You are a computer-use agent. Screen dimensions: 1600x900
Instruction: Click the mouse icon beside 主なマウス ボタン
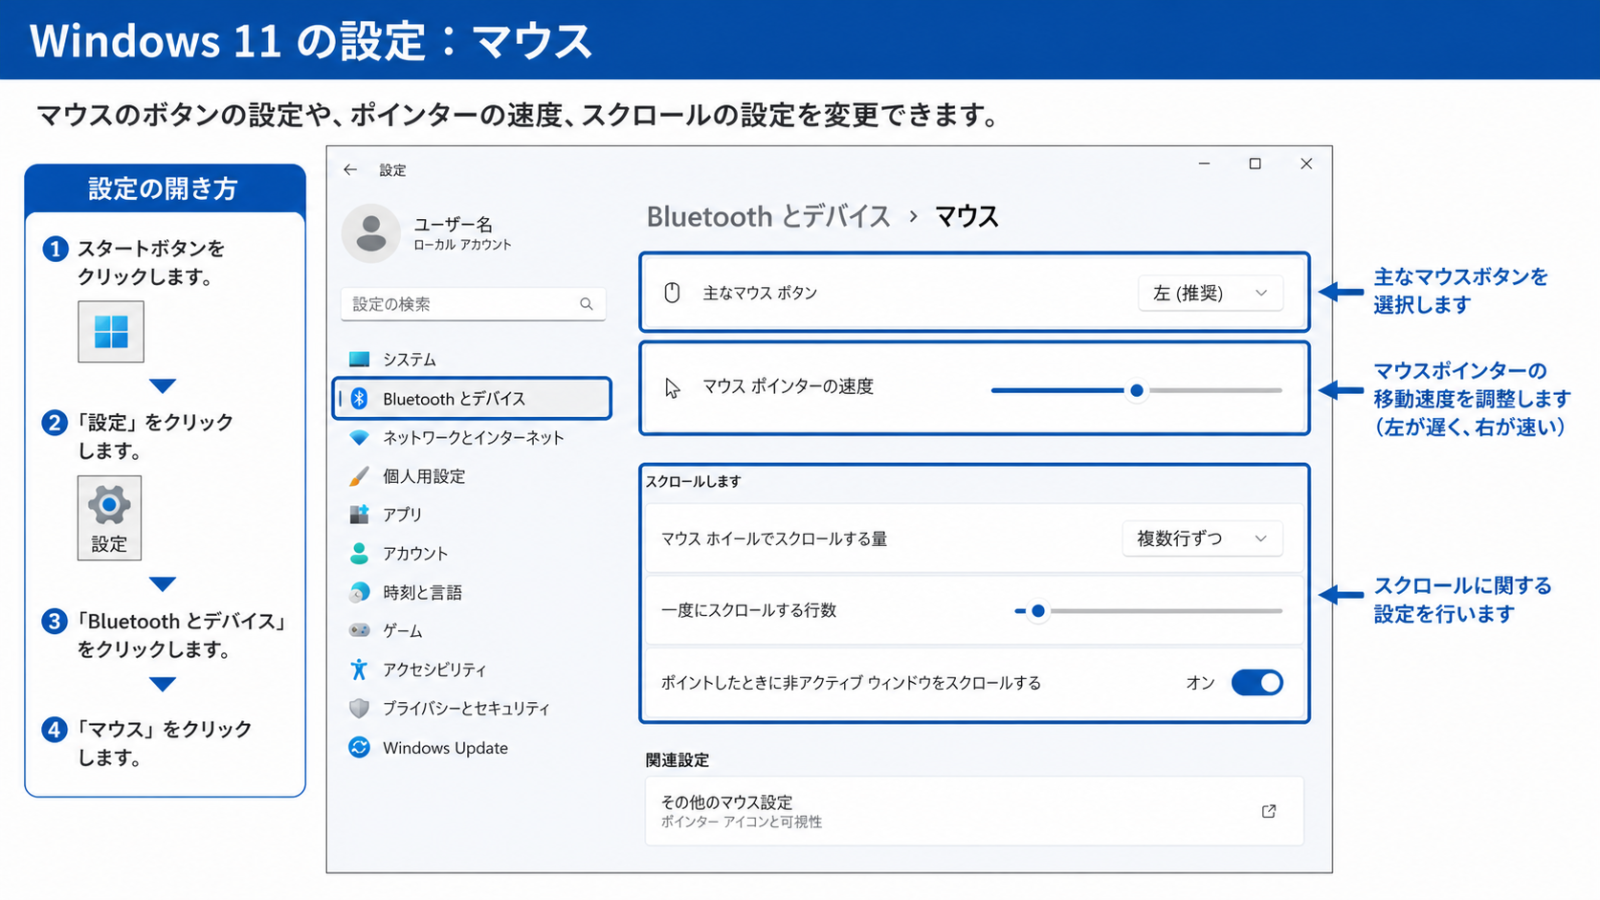pos(672,292)
